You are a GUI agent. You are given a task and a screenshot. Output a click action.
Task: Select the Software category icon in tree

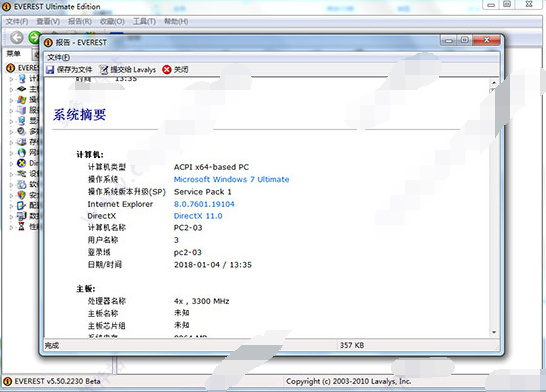(22, 184)
